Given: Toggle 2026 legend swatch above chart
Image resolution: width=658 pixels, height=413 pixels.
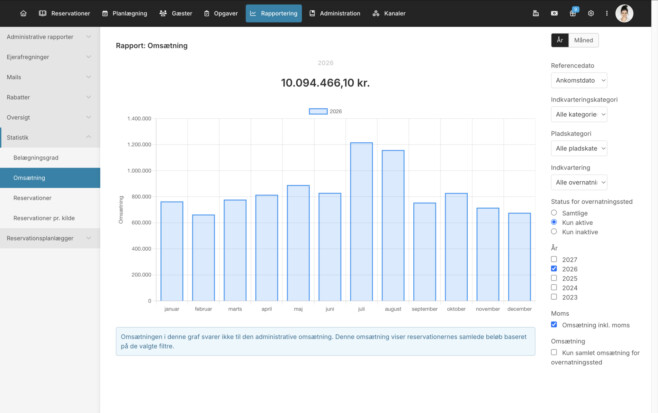Looking at the screenshot, I should (318, 111).
